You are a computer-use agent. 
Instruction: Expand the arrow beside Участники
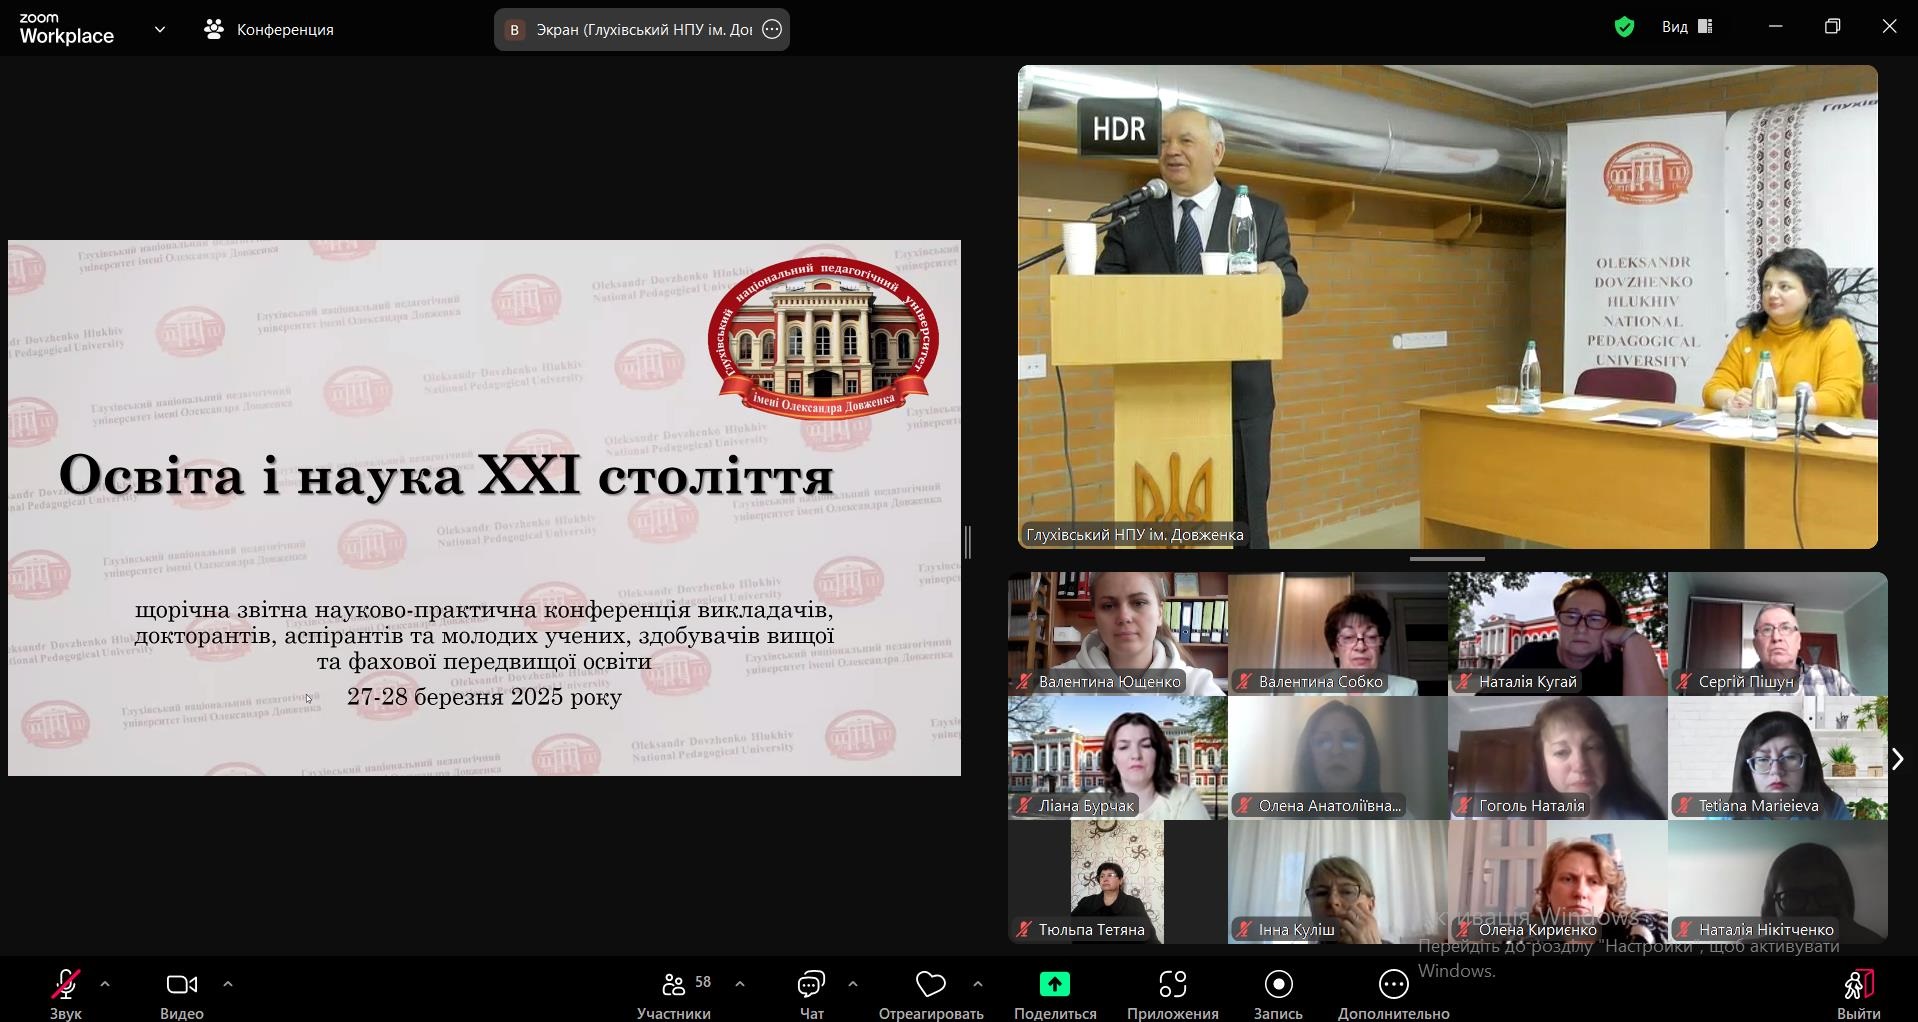coord(740,985)
